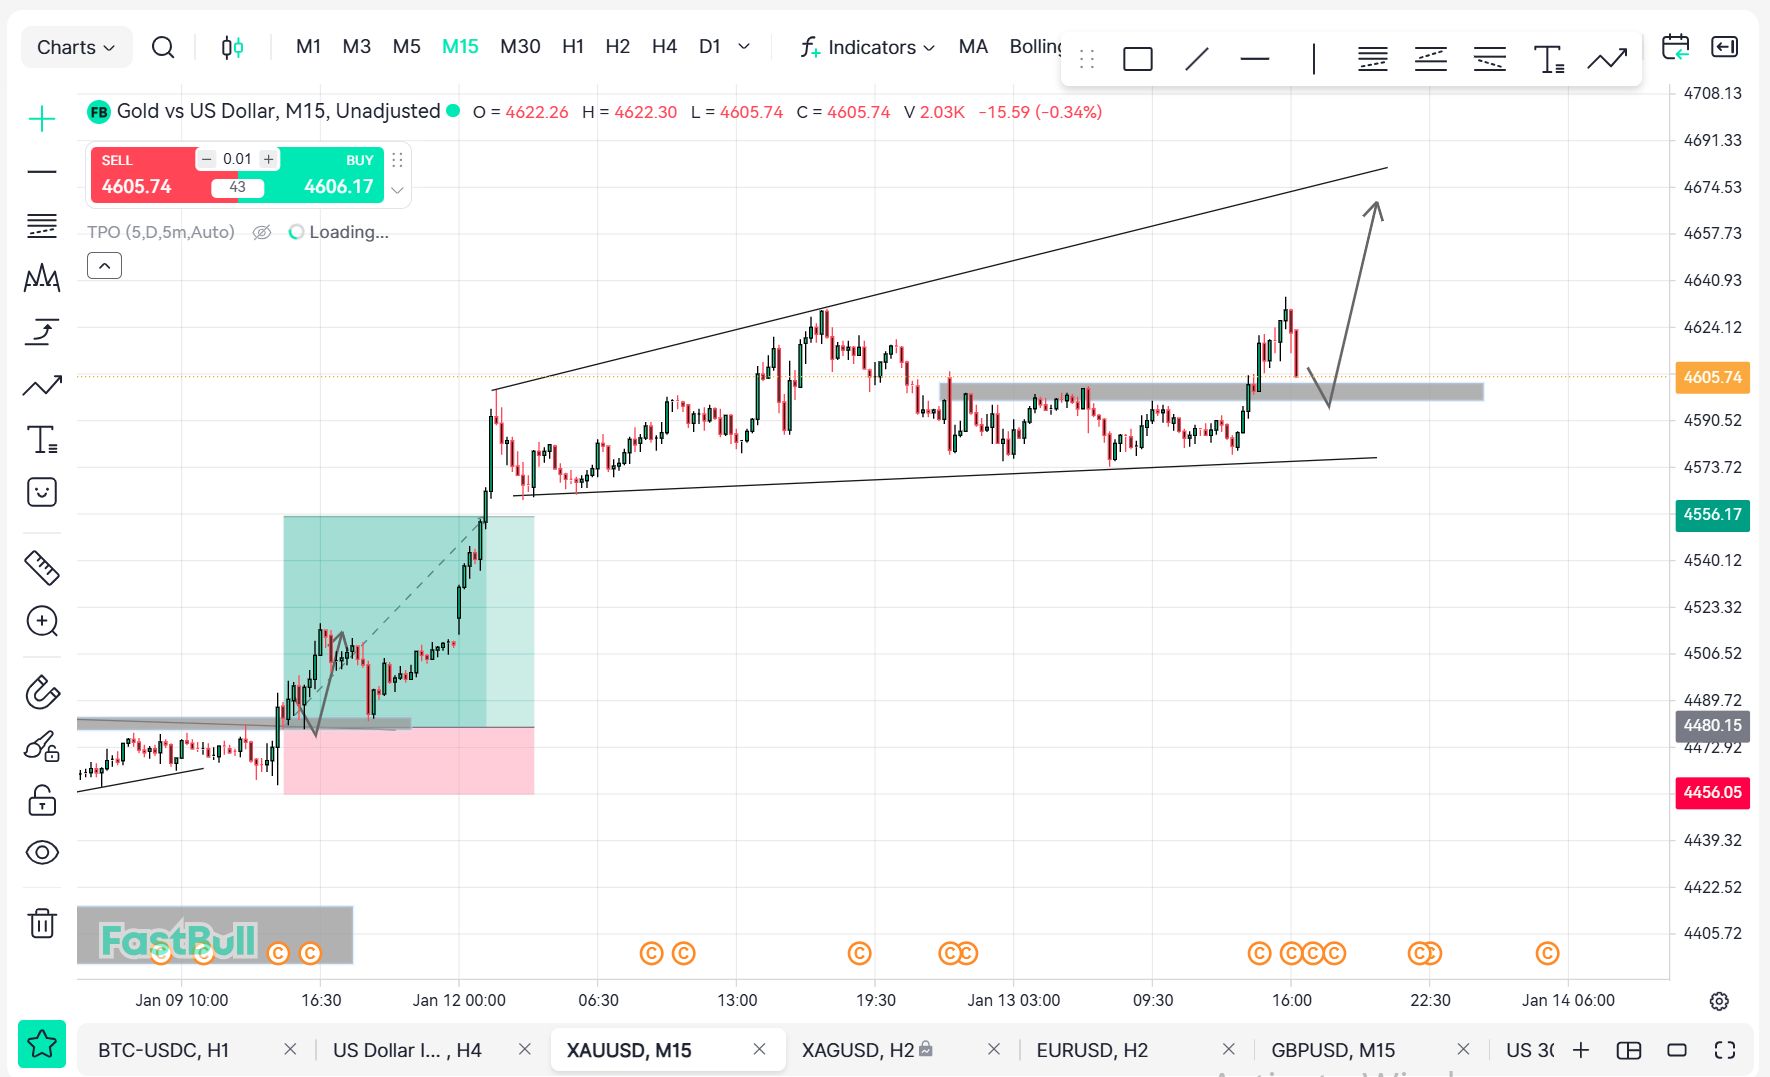Image resolution: width=1770 pixels, height=1077 pixels.
Task: Select the crosshair cursor tool
Action: point(42,120)
